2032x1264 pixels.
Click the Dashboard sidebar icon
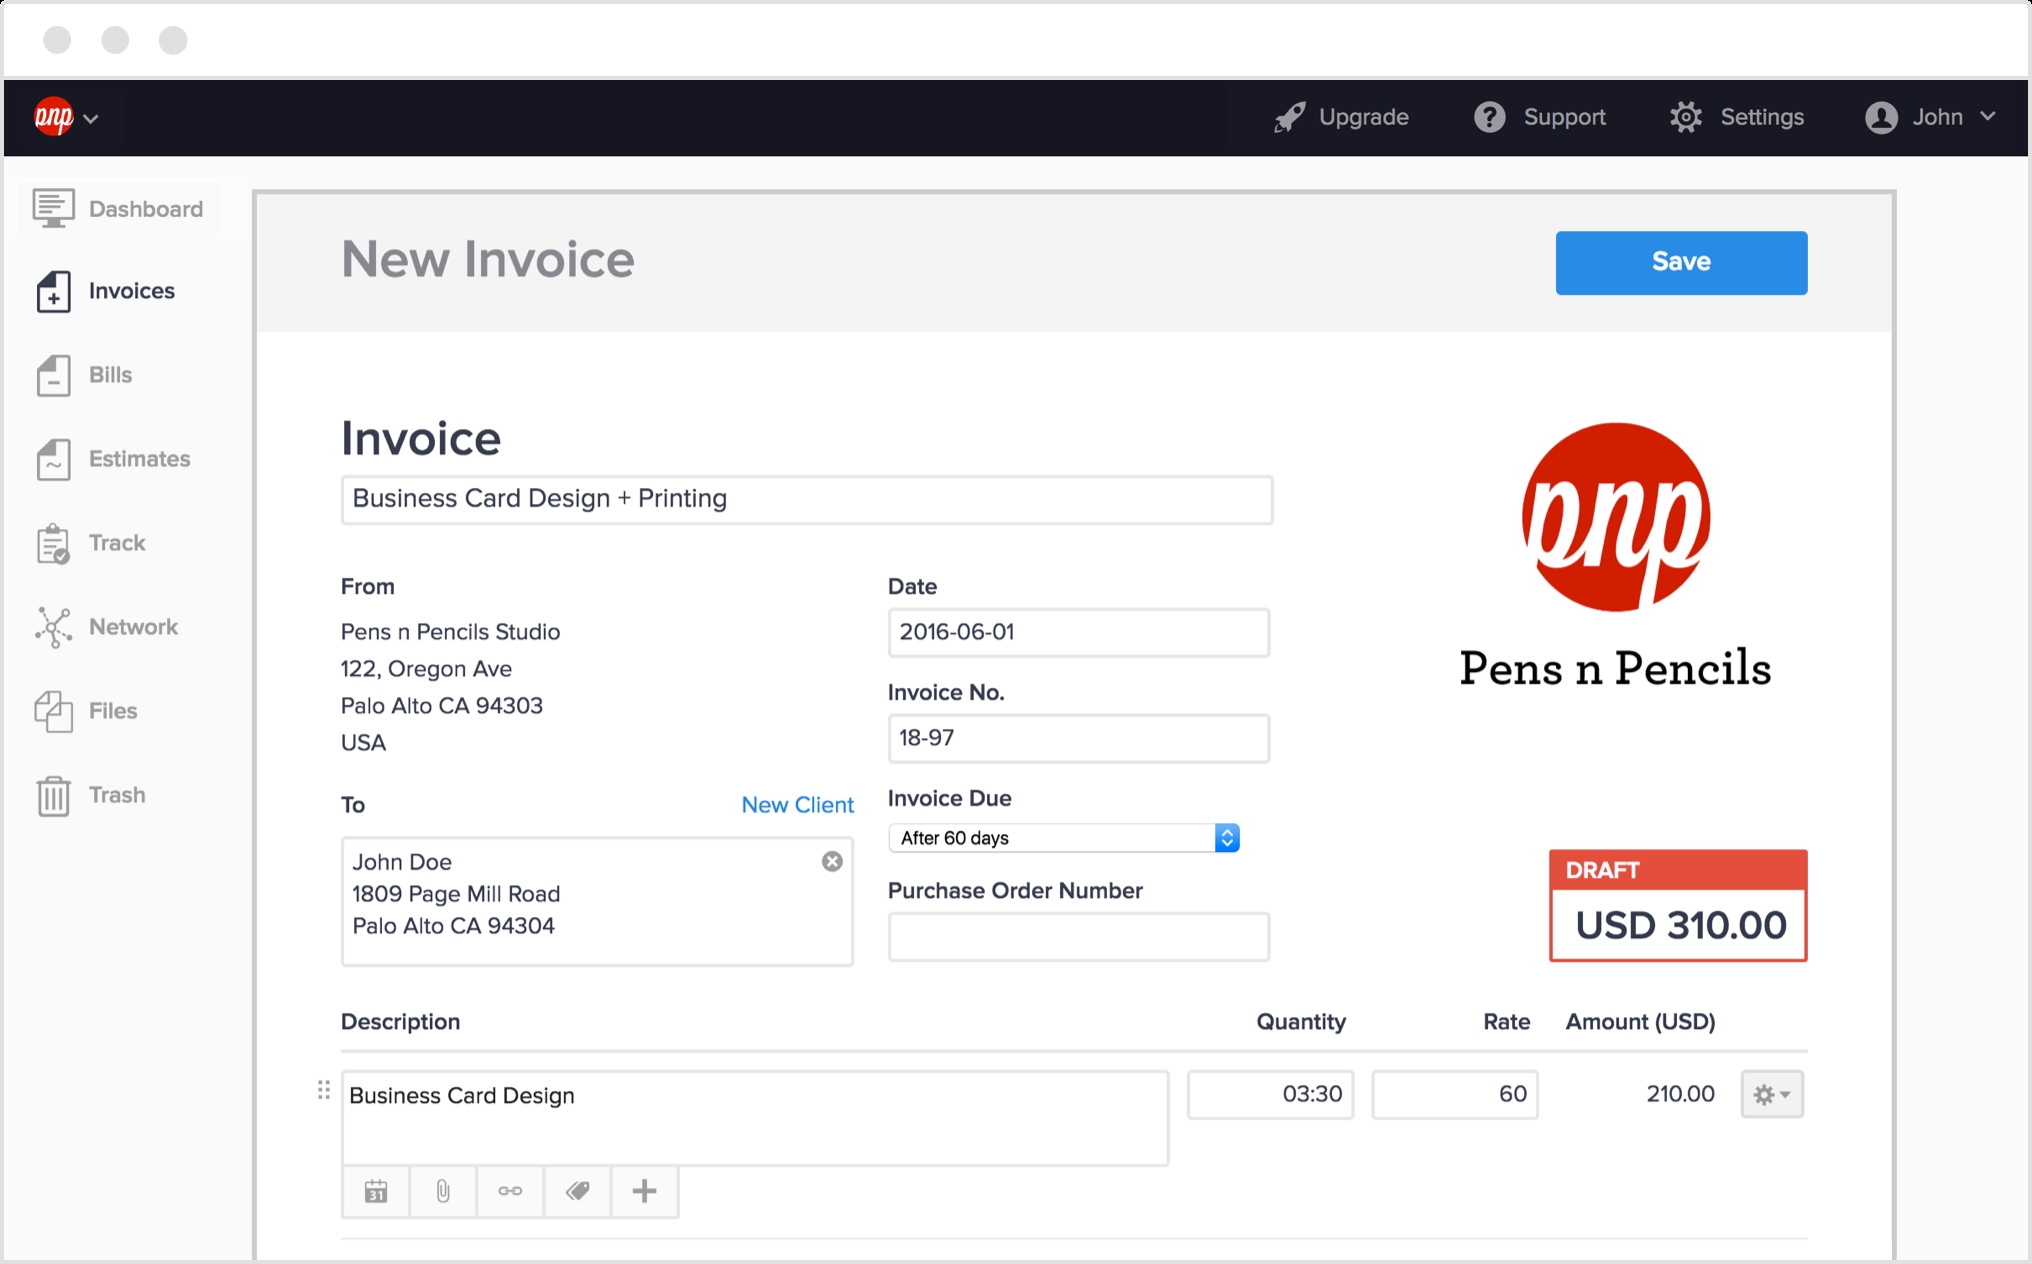click(51, 207)
